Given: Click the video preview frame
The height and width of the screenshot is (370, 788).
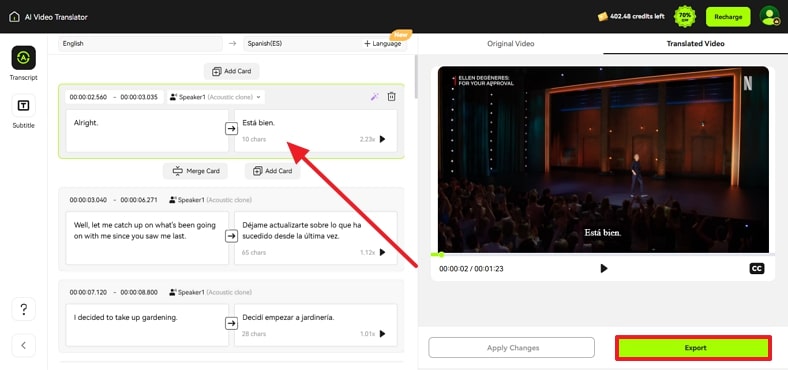Looking at the screenshot, I should click(x=603, y=159).
